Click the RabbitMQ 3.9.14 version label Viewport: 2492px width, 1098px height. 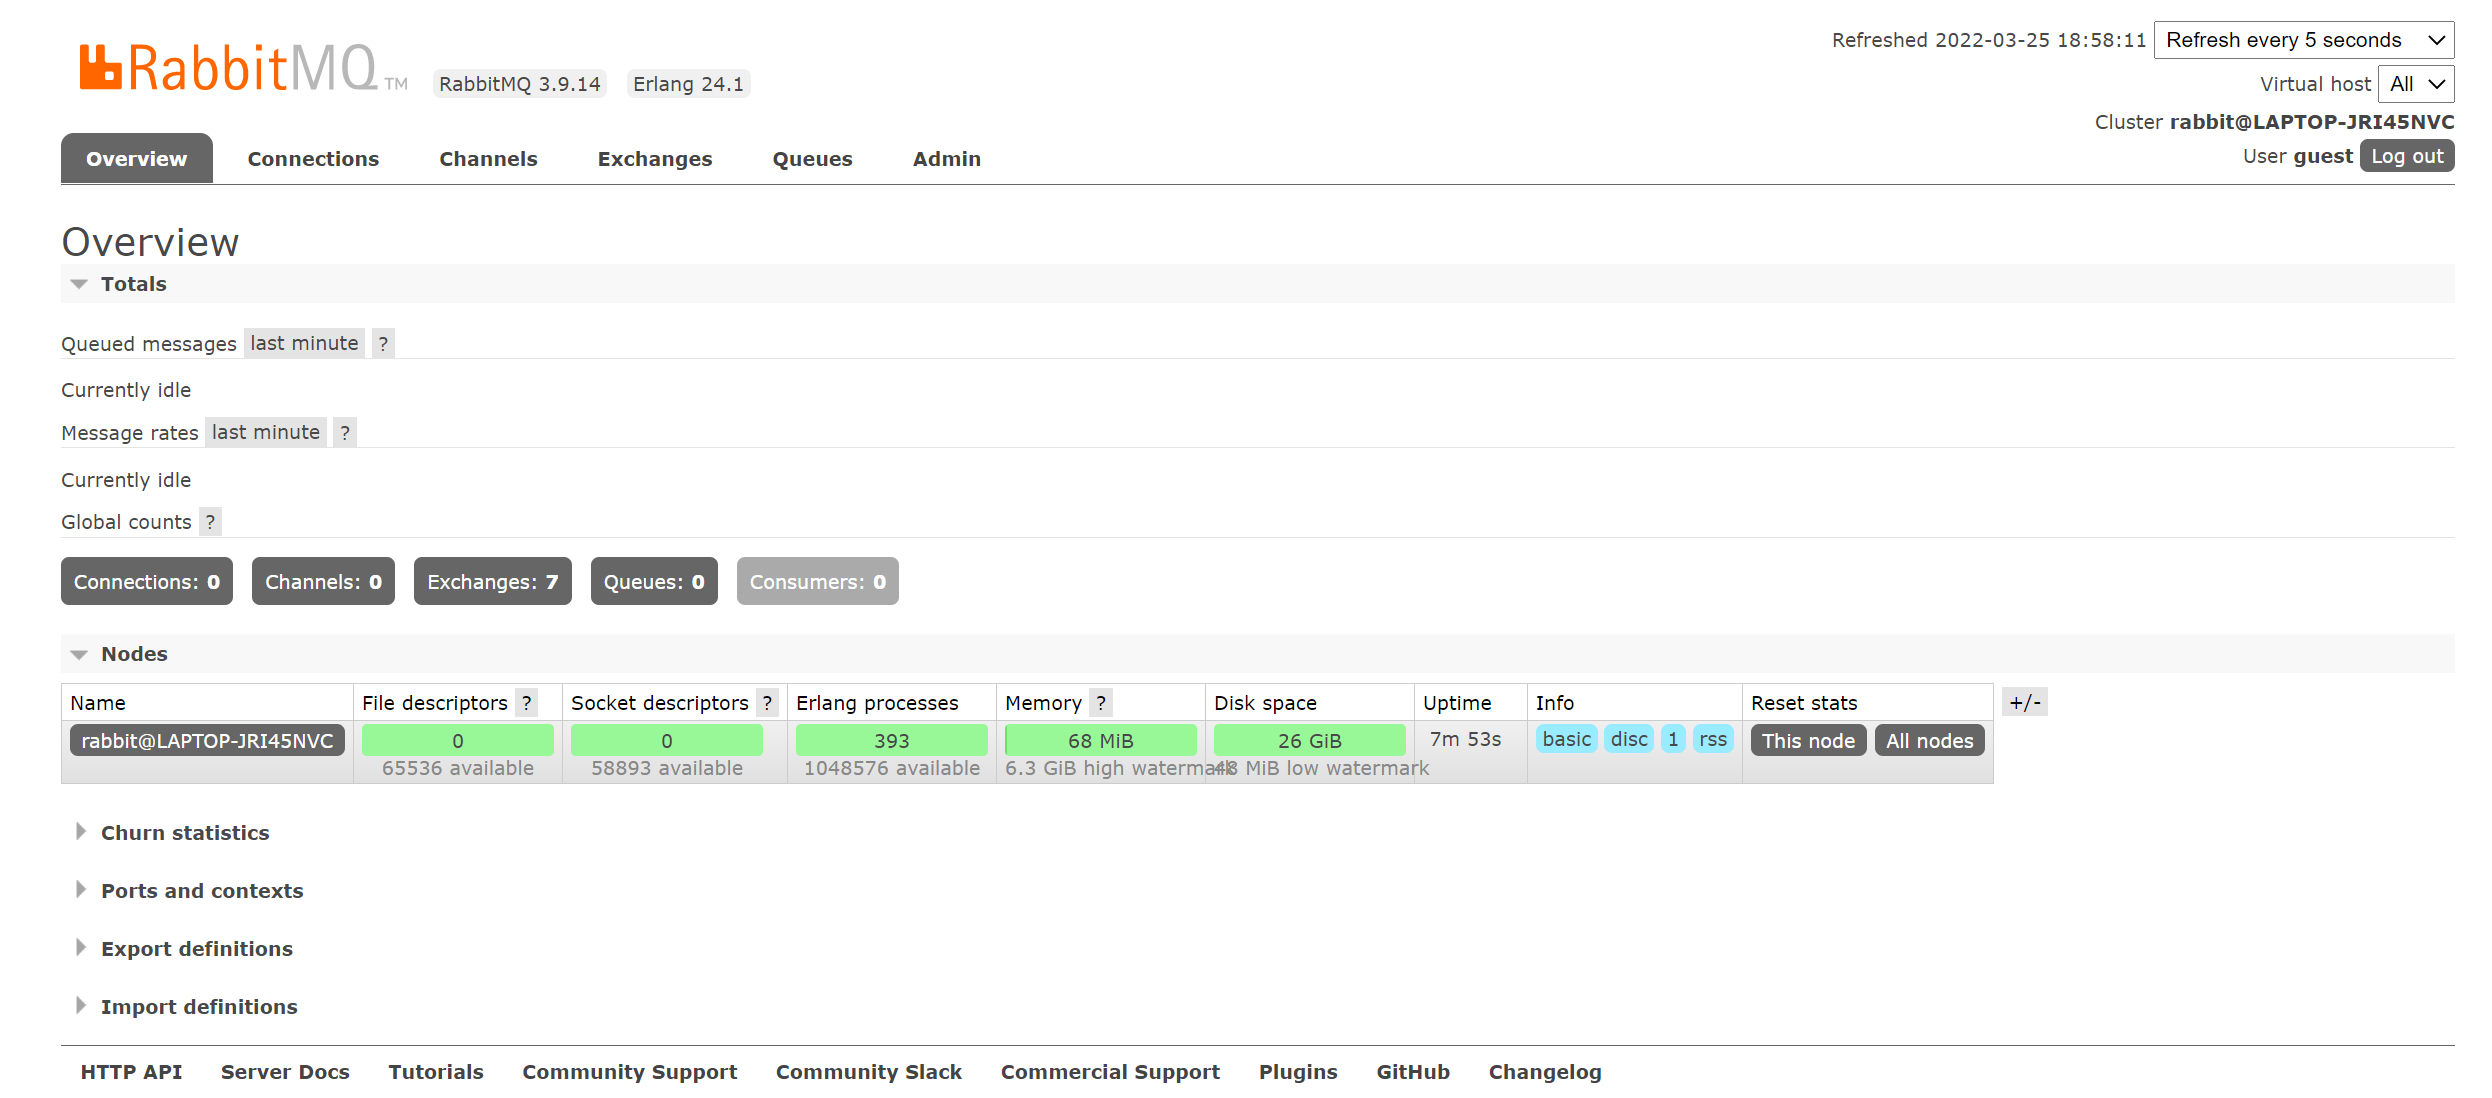pos(520,84)
